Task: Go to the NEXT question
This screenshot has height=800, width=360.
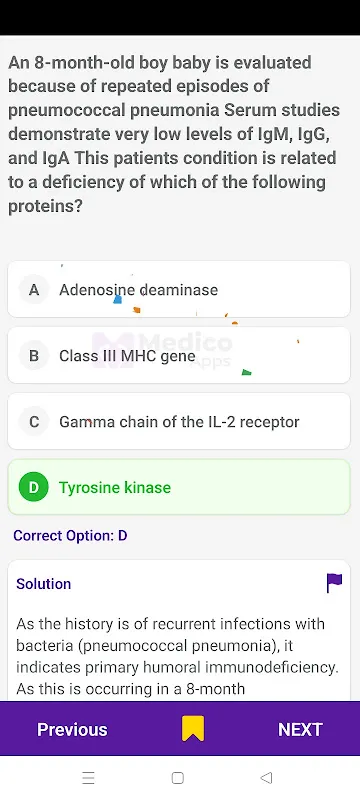Action: click(x=300, y=729)
